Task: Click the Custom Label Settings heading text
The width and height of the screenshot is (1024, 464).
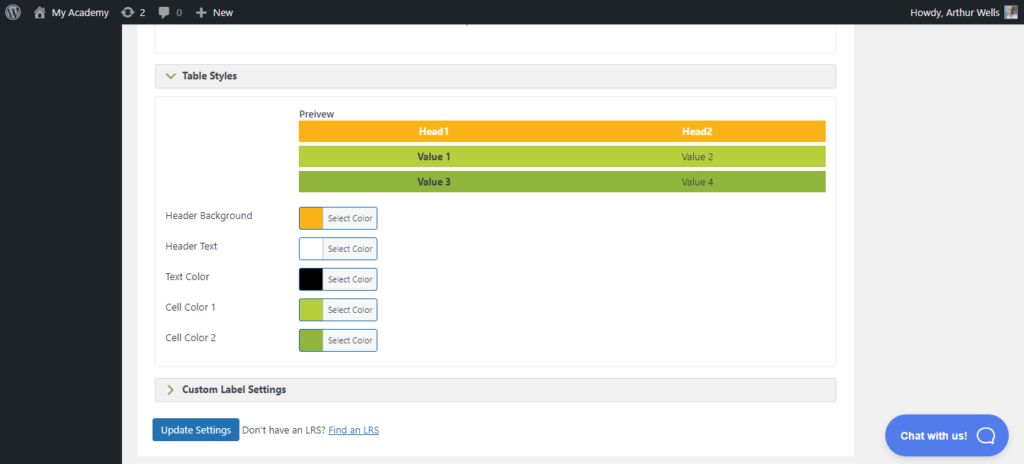Action: point(234,389)
